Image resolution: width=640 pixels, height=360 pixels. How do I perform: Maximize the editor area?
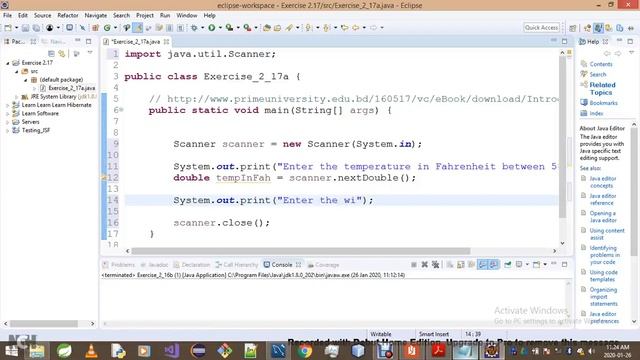click(564, 41)
